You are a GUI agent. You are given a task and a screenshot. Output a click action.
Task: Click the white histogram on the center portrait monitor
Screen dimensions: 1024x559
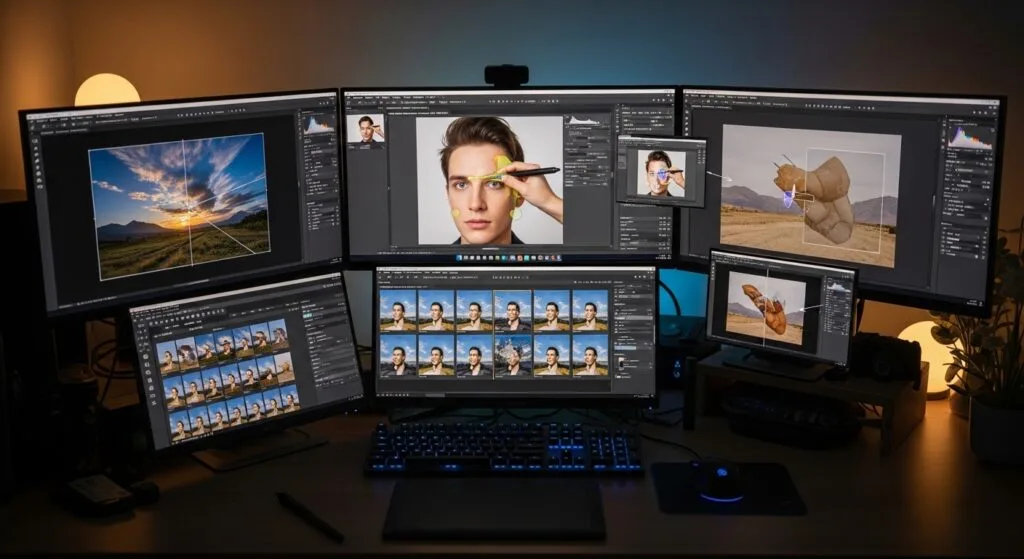click(x=585, y=120)
